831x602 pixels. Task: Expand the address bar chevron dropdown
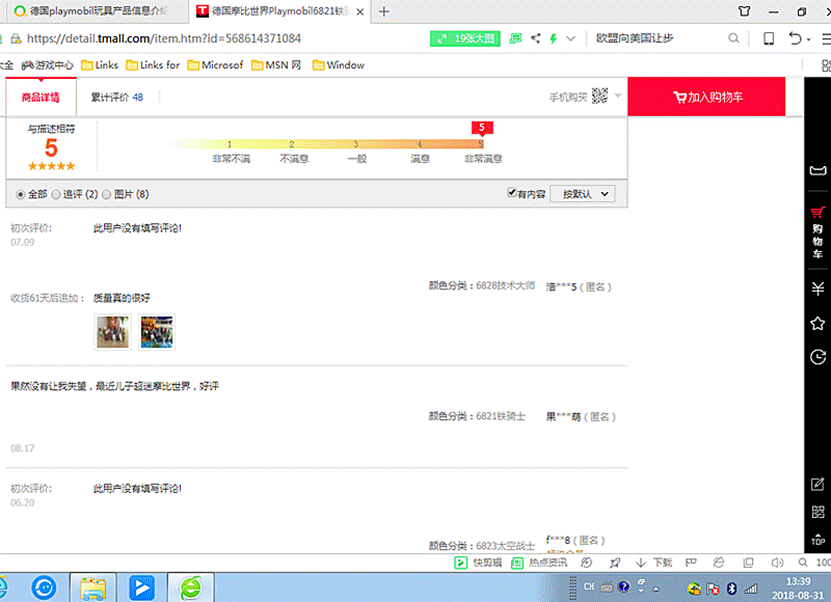click(x=570, y=38)
